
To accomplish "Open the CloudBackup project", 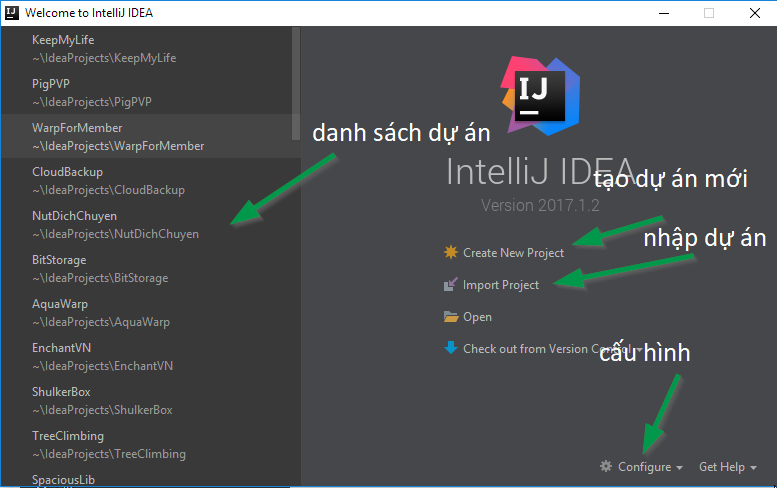I will (151, 180).
